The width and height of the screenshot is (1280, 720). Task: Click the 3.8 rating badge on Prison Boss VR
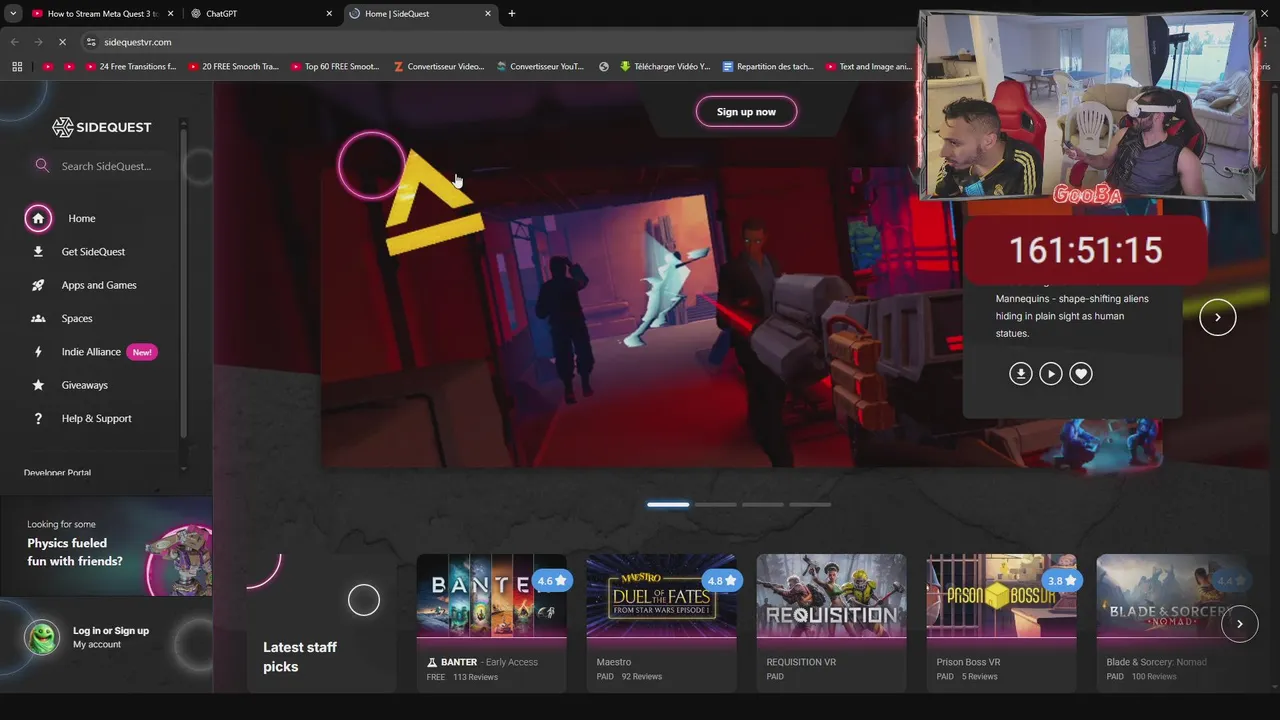point(1062,581)
